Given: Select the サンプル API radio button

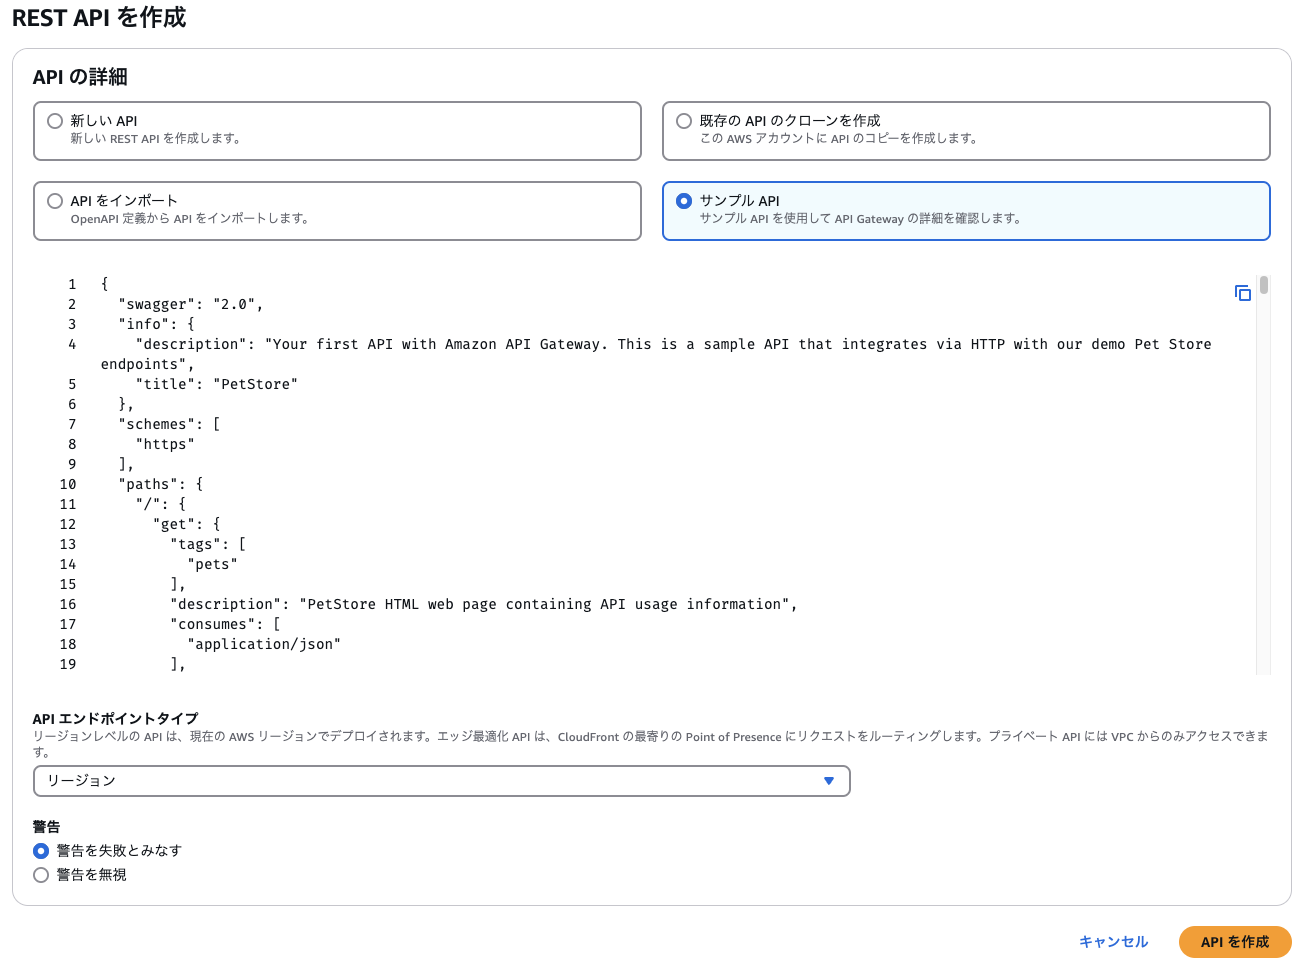Looking at the screenshot, I should [684, 200].
